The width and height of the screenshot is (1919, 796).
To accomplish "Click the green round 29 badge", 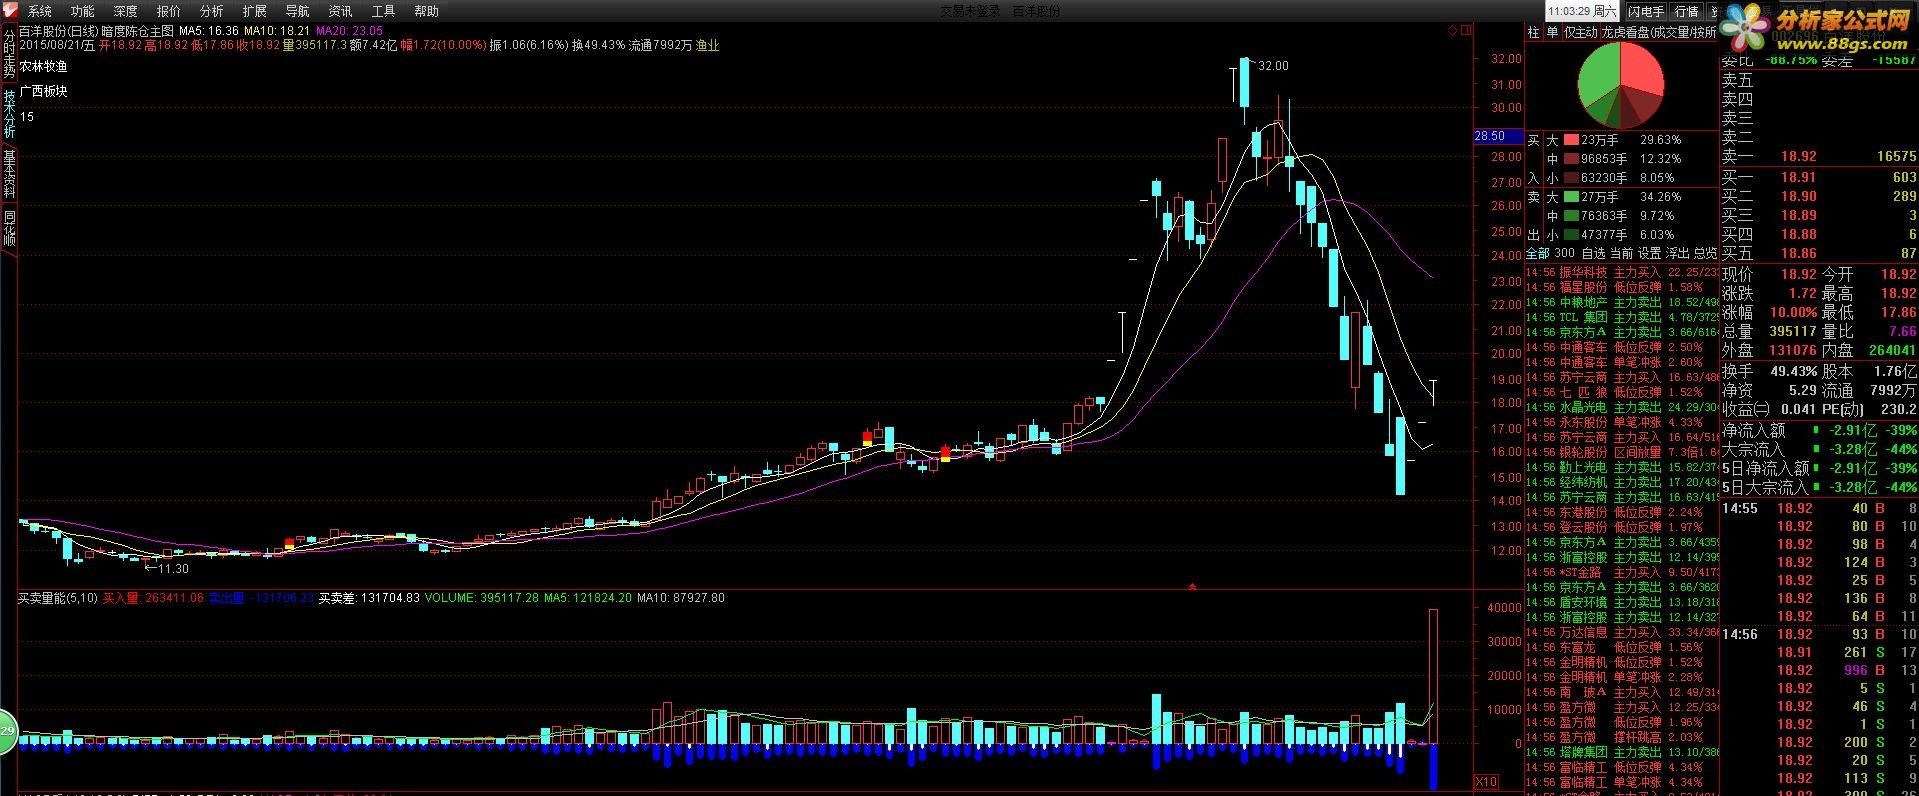I will (6, 733).
